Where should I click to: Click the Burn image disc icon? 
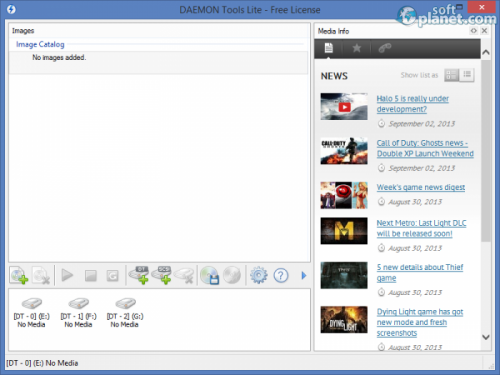(232, 275)
